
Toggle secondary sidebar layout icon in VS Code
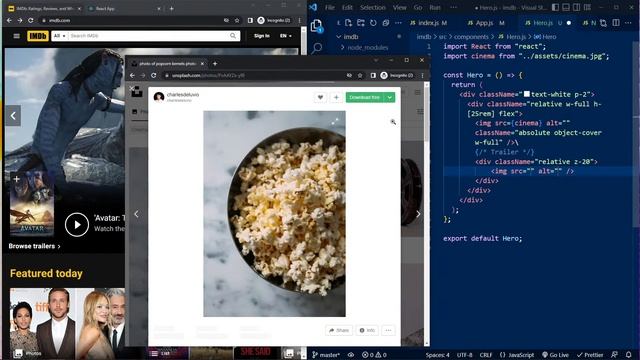(576, 7)
